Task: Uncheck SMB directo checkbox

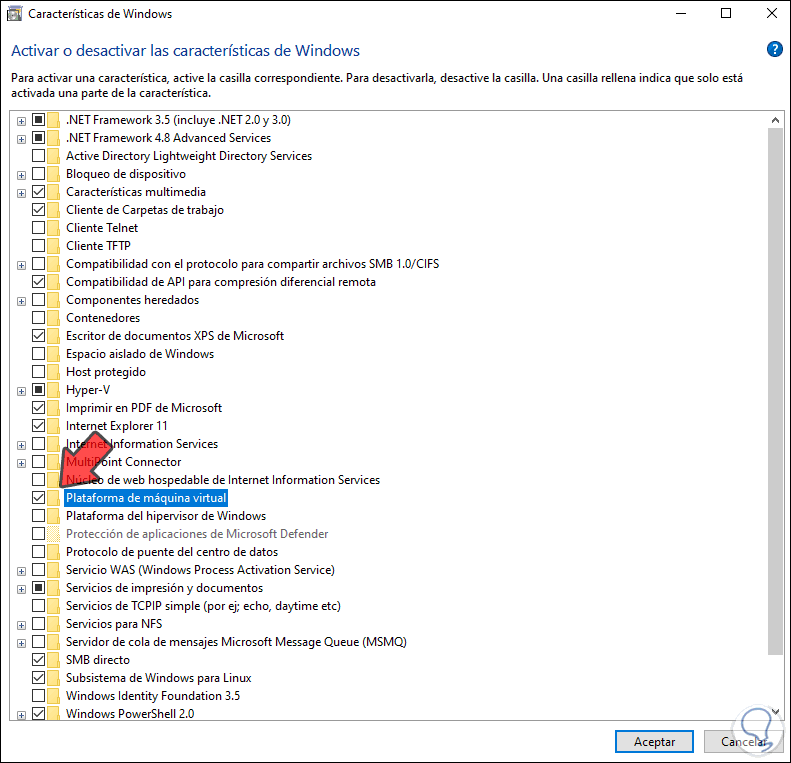Action: [x=38, y=660]
